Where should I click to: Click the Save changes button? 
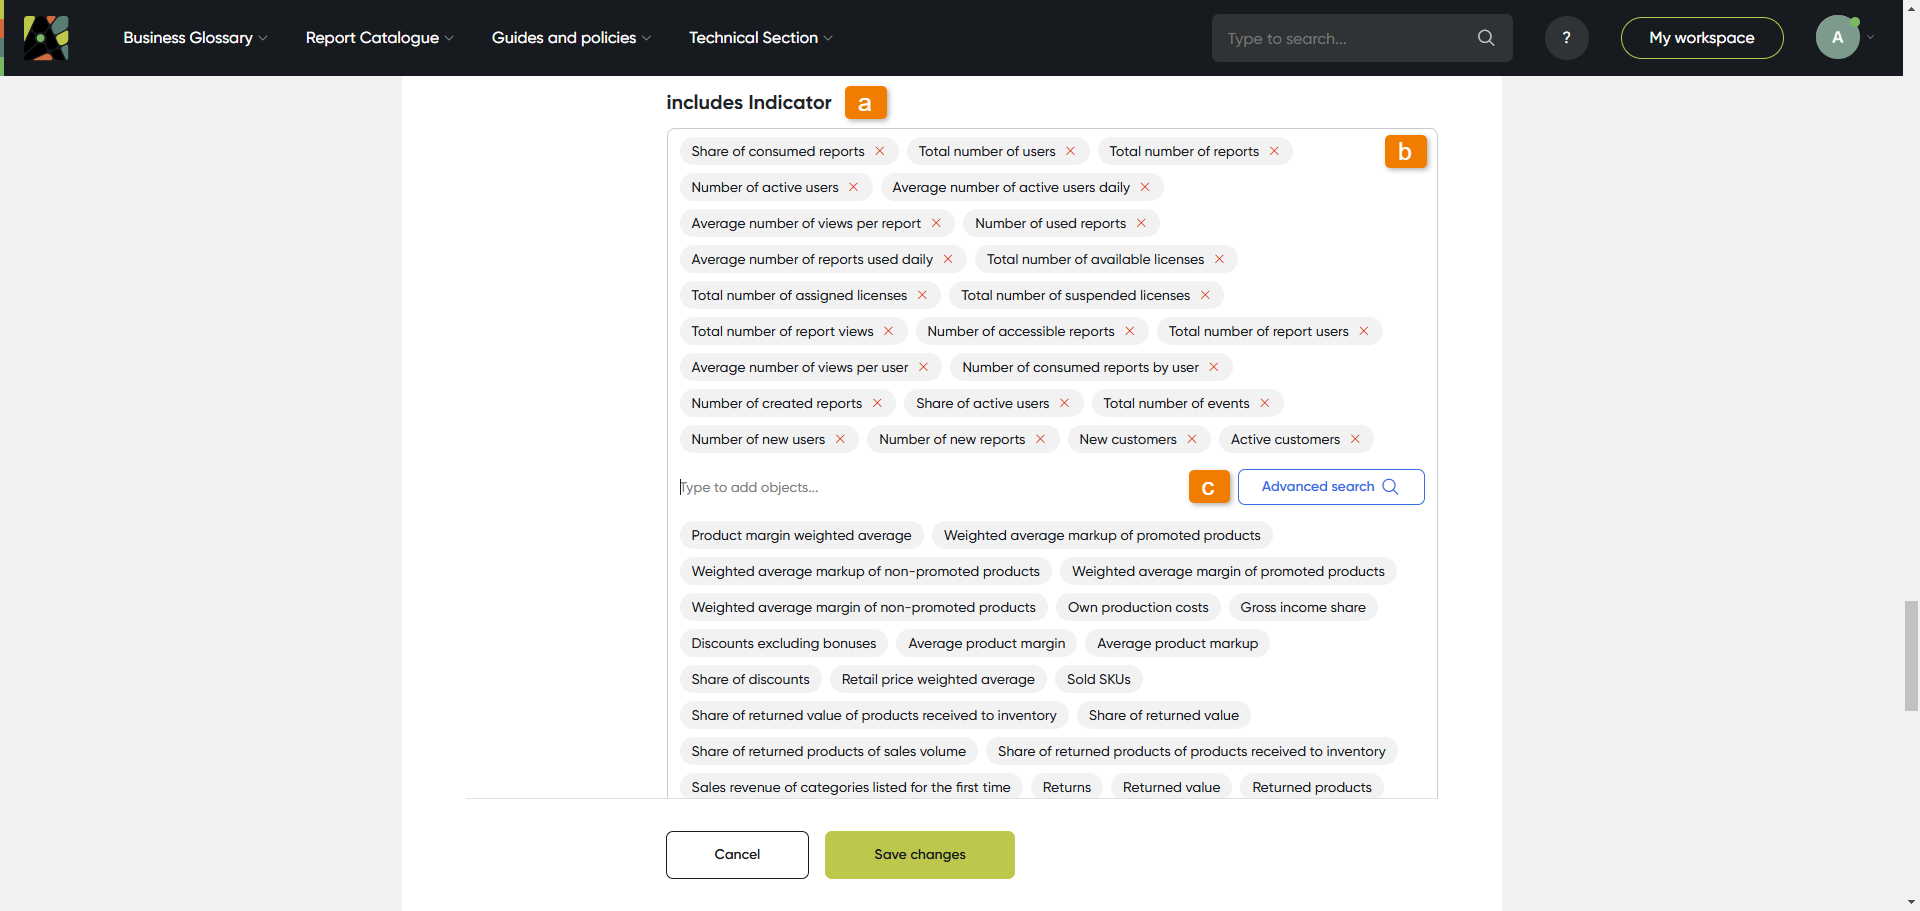click(919, 855)
